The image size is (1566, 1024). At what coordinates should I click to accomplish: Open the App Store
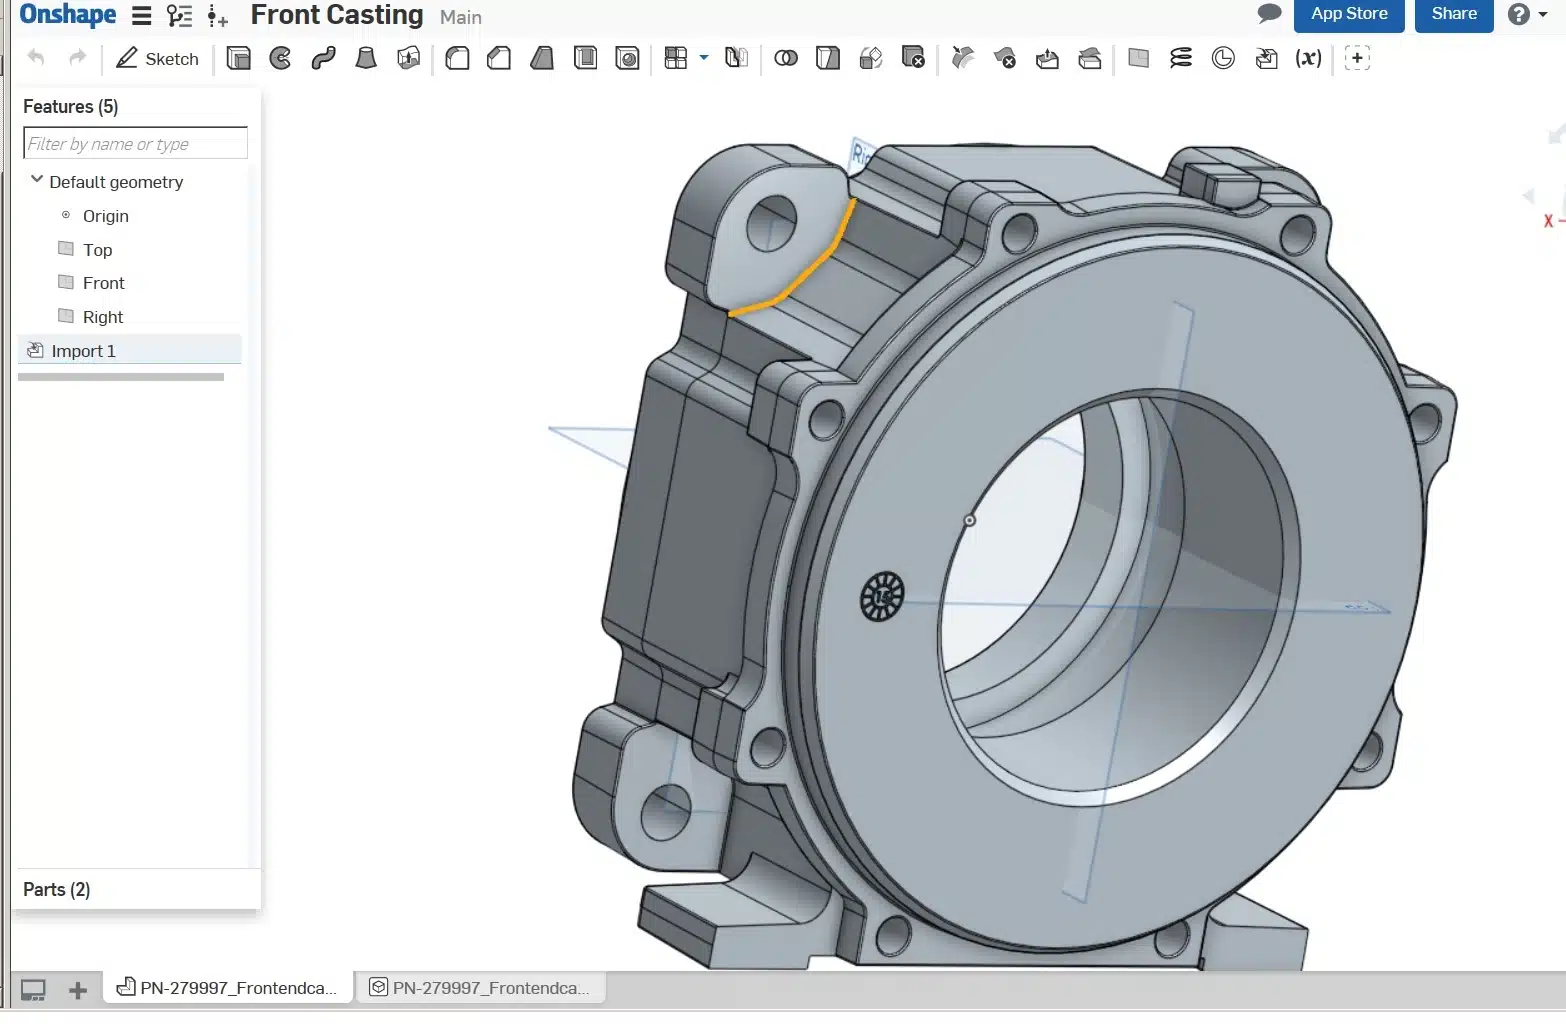pyautogui.click(x=1348, y=14)
